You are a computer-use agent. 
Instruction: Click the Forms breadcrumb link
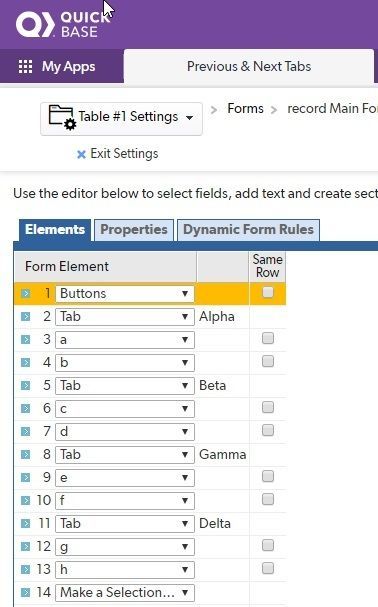click(245, 108)
